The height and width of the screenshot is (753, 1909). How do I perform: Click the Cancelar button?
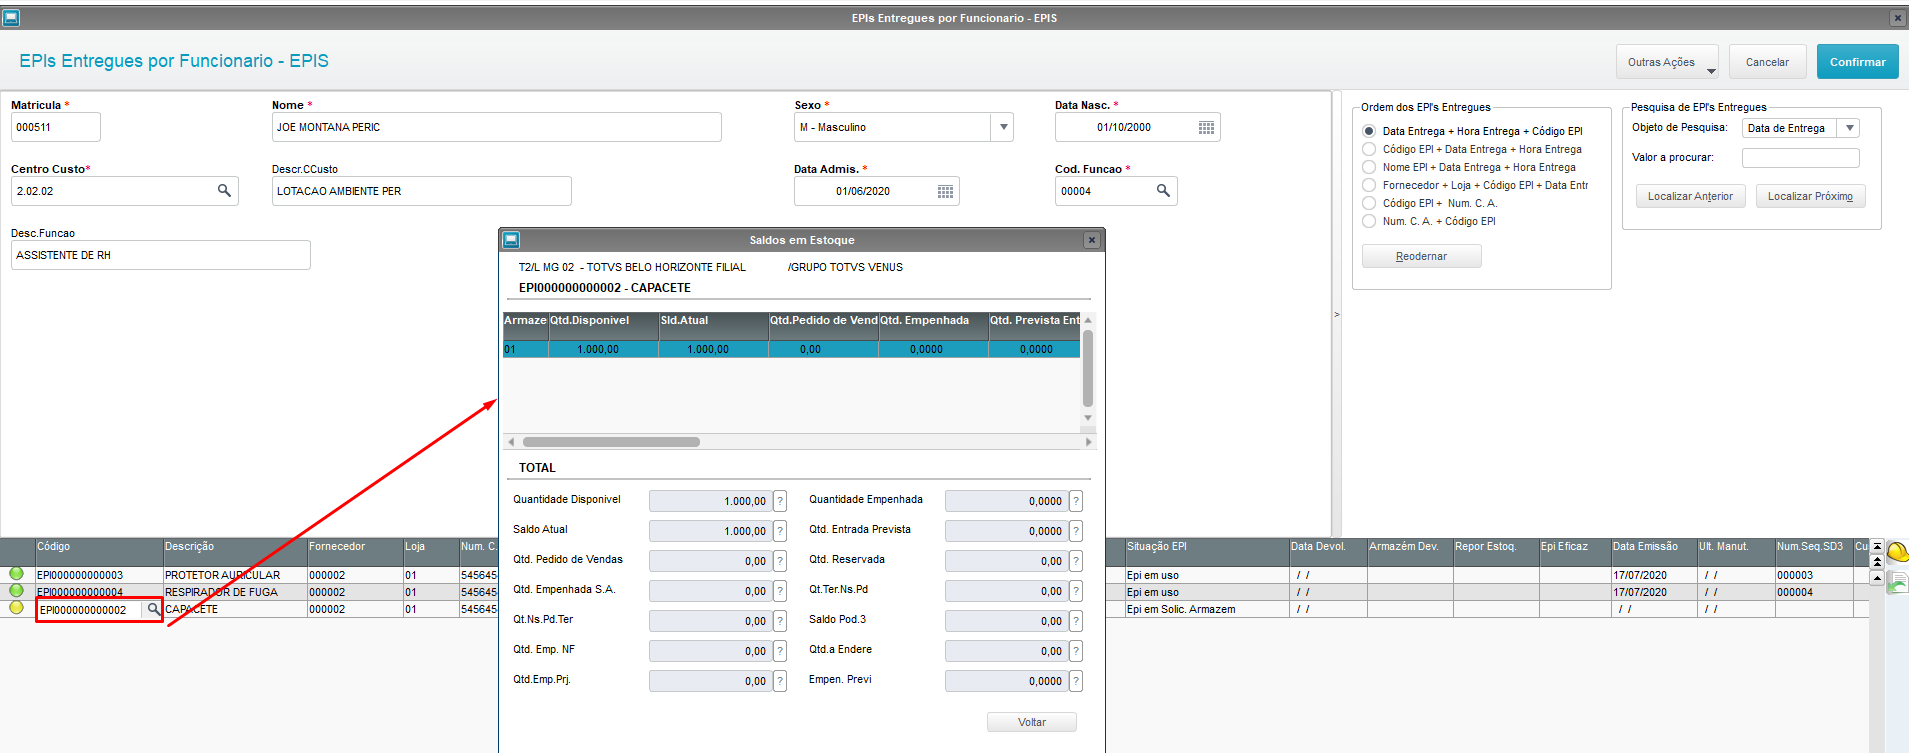click(1767, 62)
